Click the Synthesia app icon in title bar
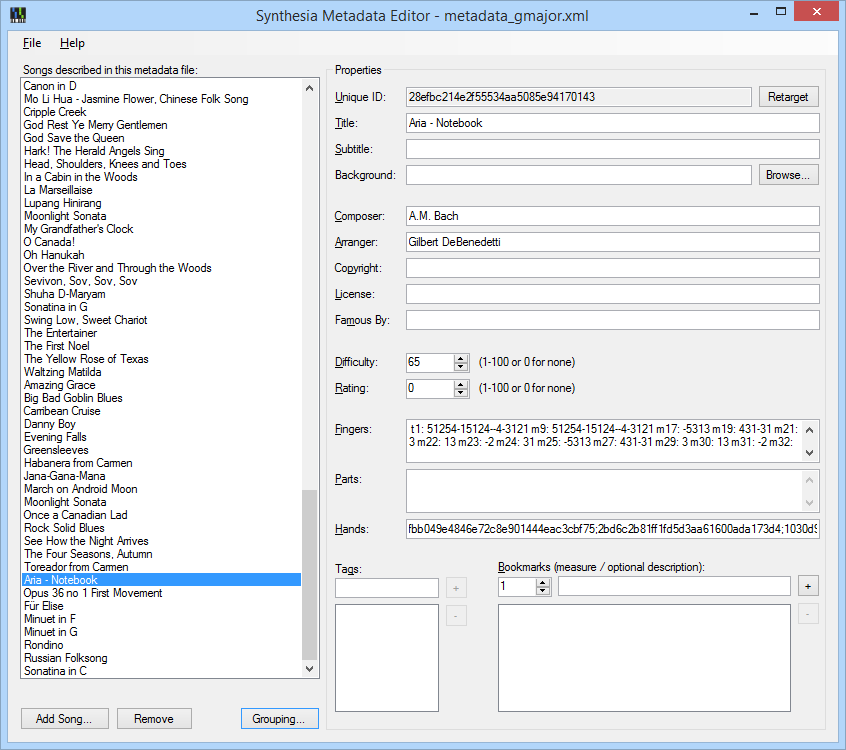 click(x=18, y=15)
